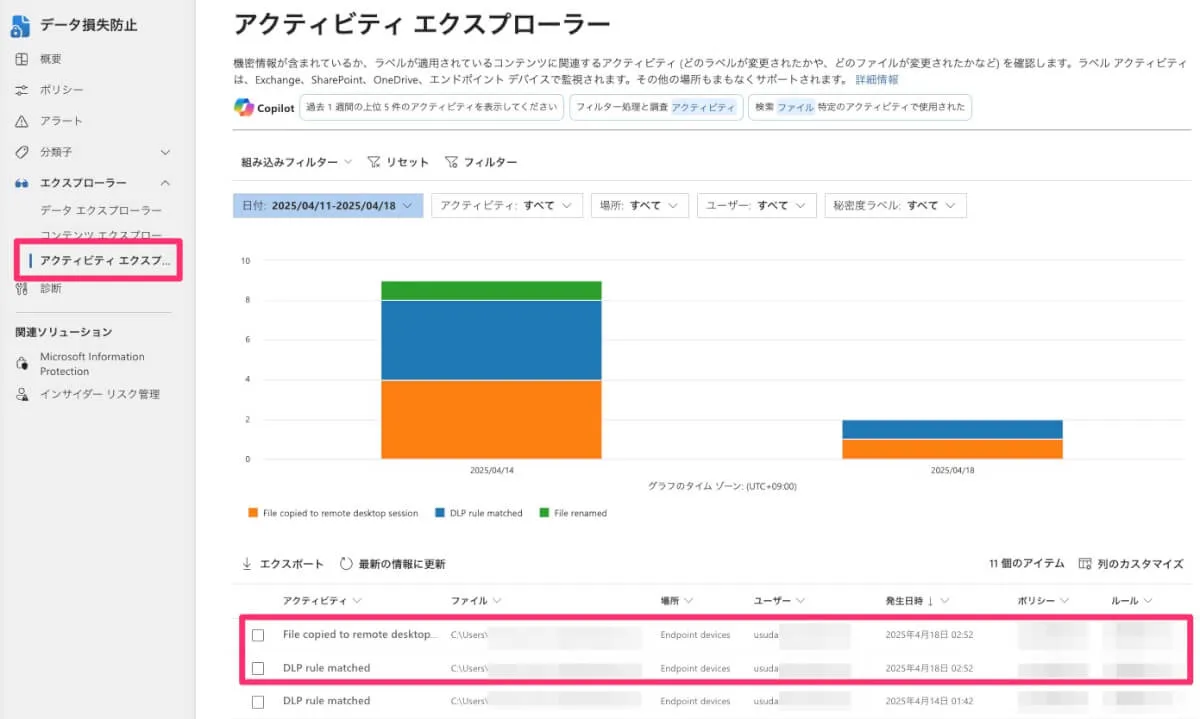Check the DLP rule matched 01:42 row checkbox
Viewport: 1200px width, 719px height.
258,701
